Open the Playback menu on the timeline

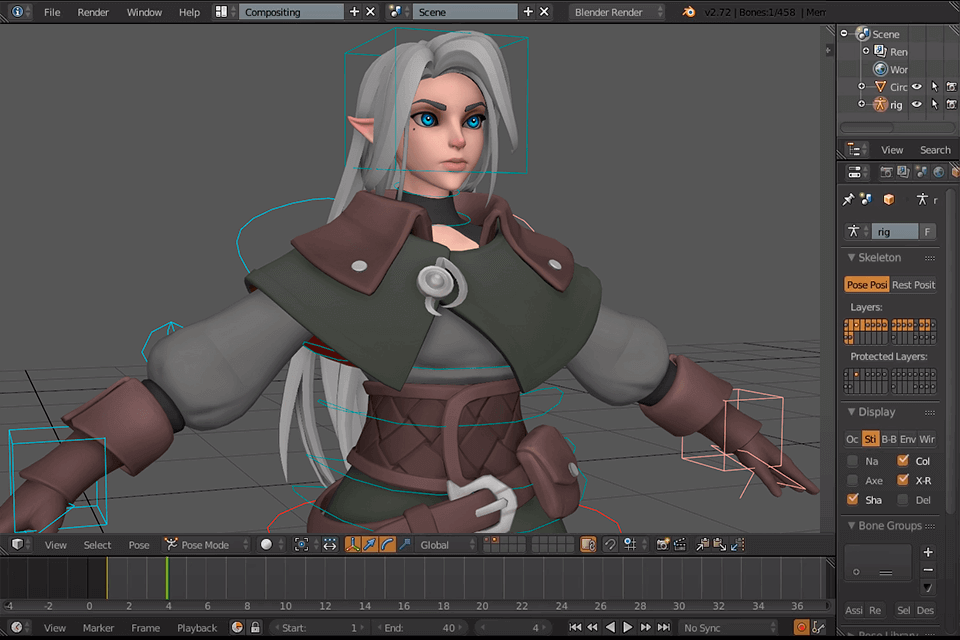point(196,627)
